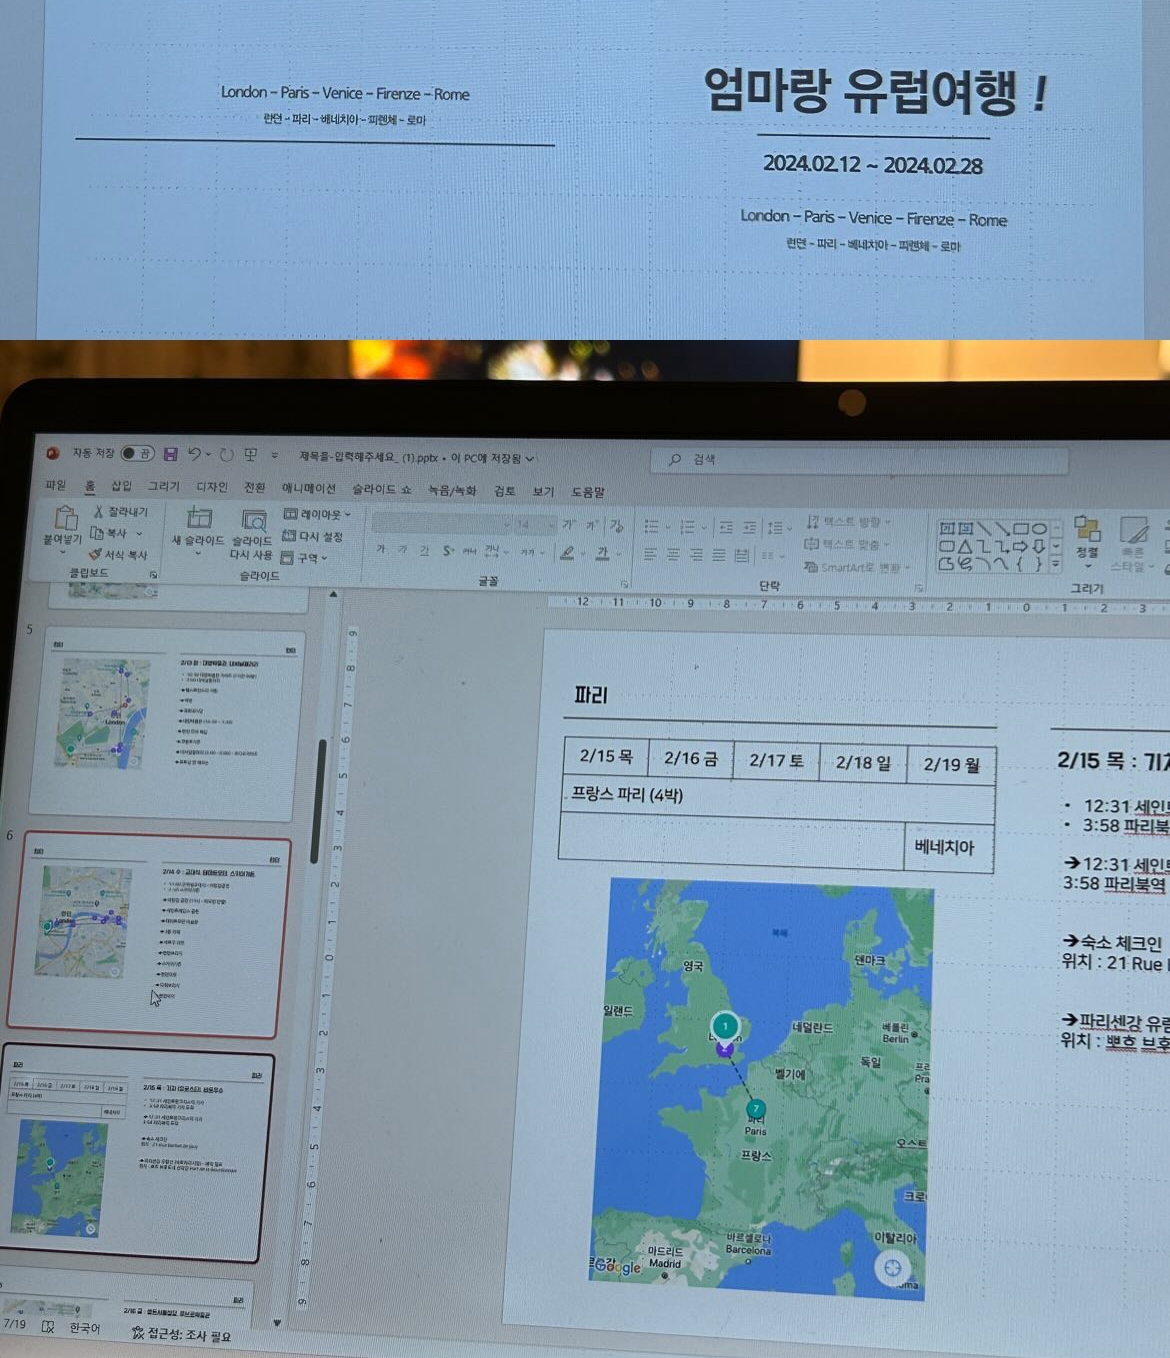The width and height of the screenshot is (1170, 1358).
Task: Click the 7/19 slide counter in status bar
Action: click(15, 1324)
